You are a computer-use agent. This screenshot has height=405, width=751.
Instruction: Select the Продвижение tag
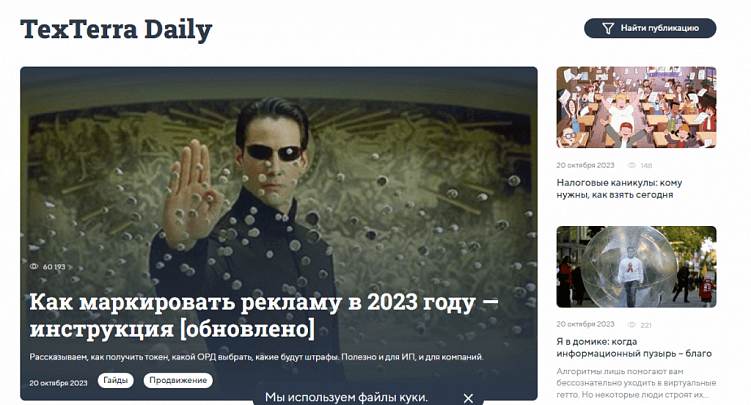coord(178,381)
